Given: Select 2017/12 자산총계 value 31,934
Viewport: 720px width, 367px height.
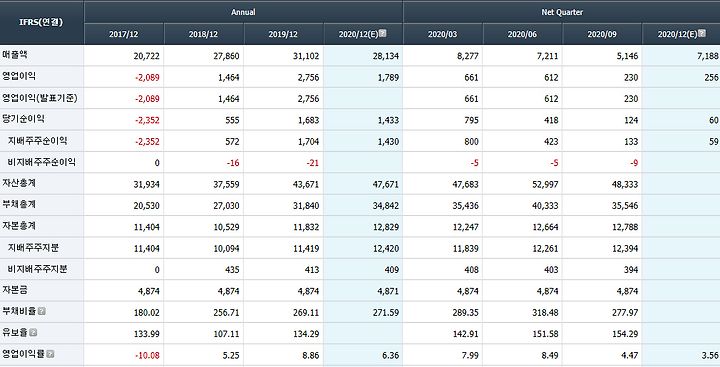Looking at the screenshot, I should pyautogui.click(x=146, y=185).
